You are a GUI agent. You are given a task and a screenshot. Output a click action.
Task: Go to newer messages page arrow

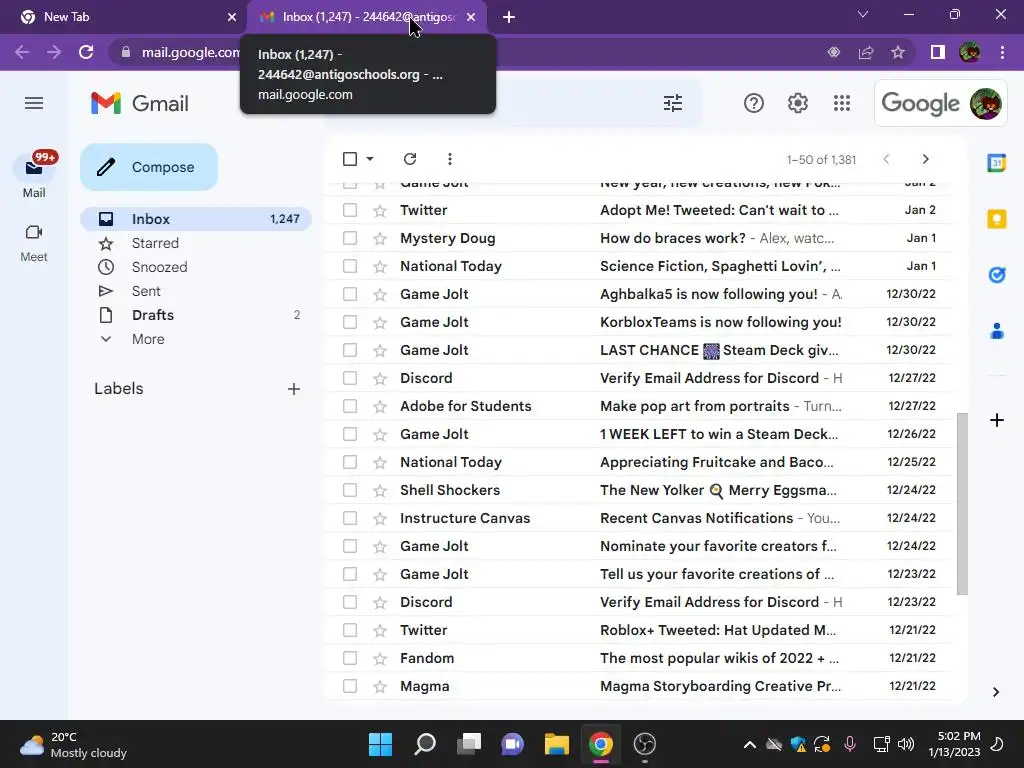point(886,159)
